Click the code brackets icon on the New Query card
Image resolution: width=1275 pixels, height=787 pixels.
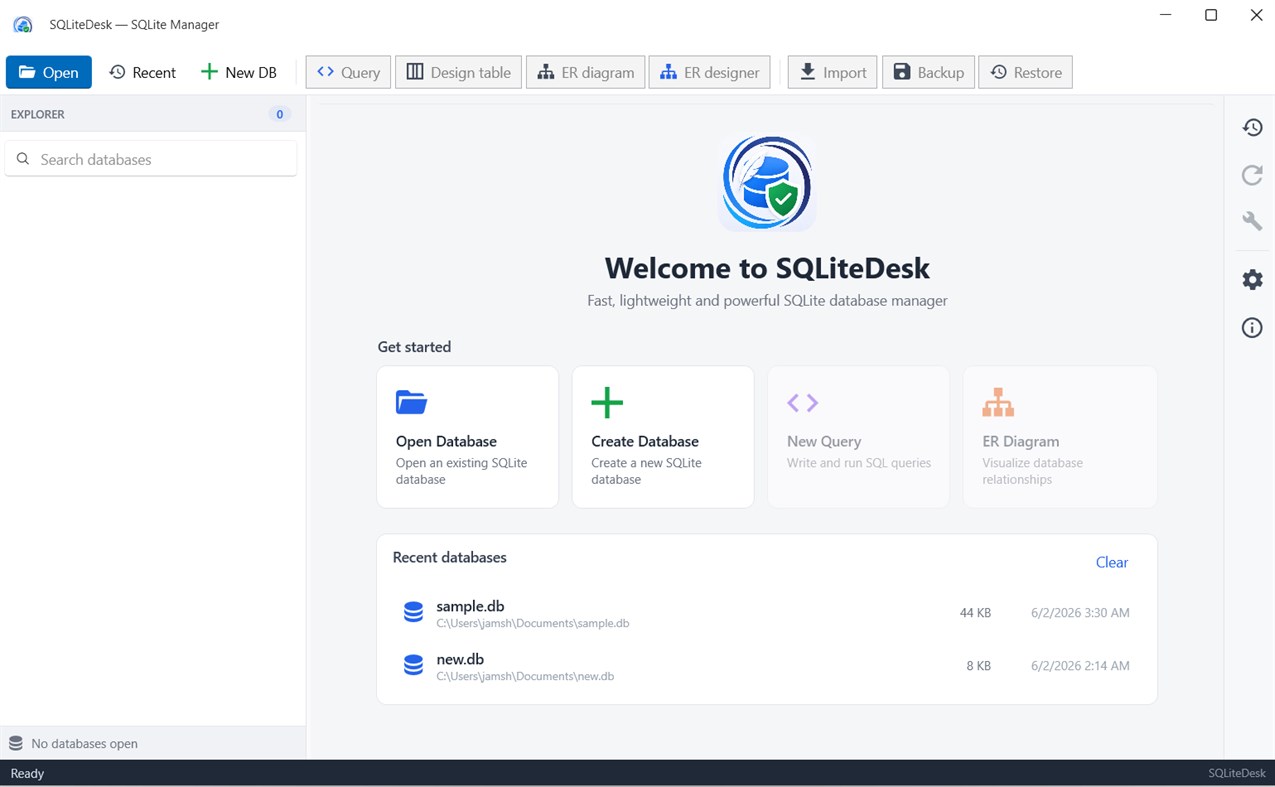[803, 402]
